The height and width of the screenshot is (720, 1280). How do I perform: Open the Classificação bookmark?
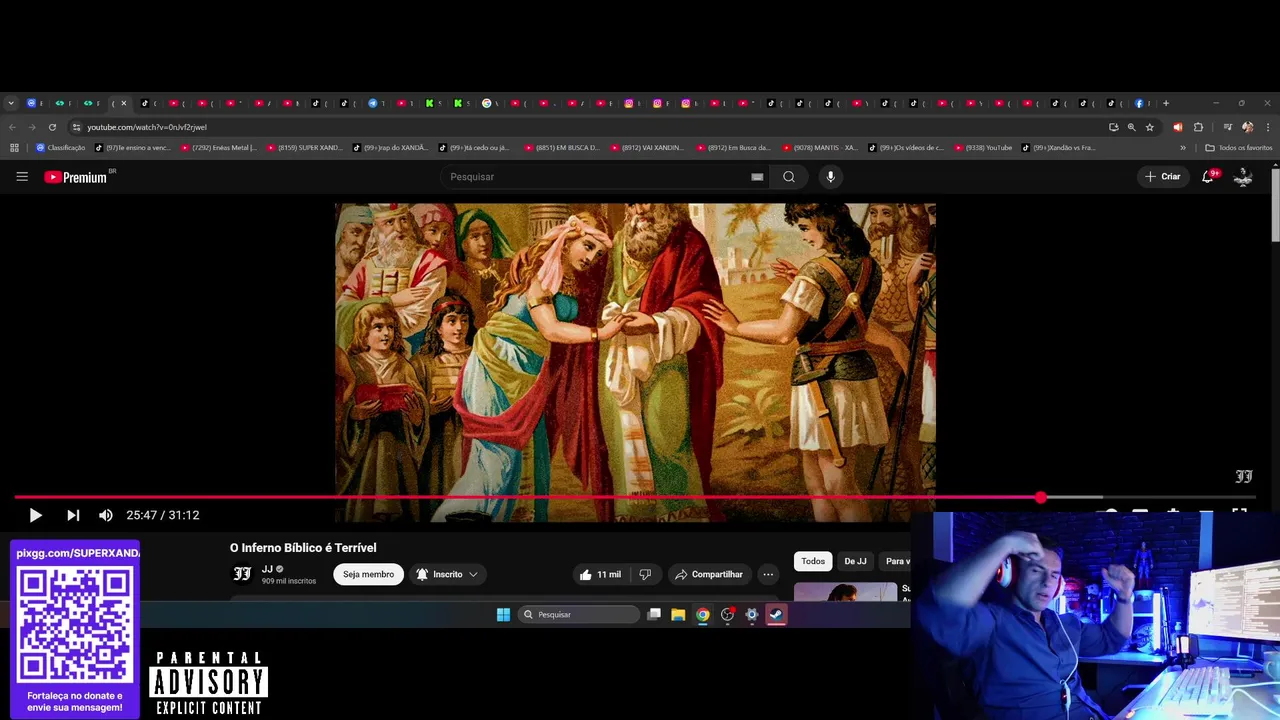pyautogui.click(x=61, y=148)
